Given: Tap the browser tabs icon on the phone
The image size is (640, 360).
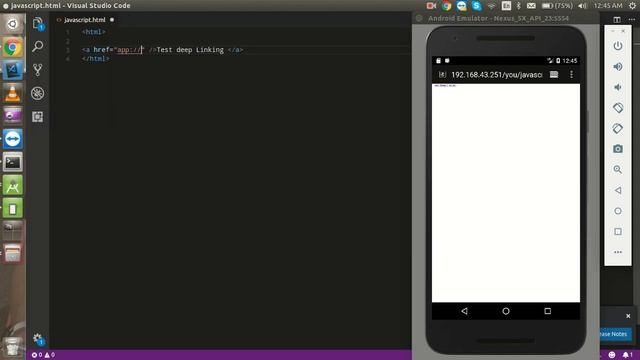Looking at the screenshot, I should pyautogui.click(x=554, y=74).
